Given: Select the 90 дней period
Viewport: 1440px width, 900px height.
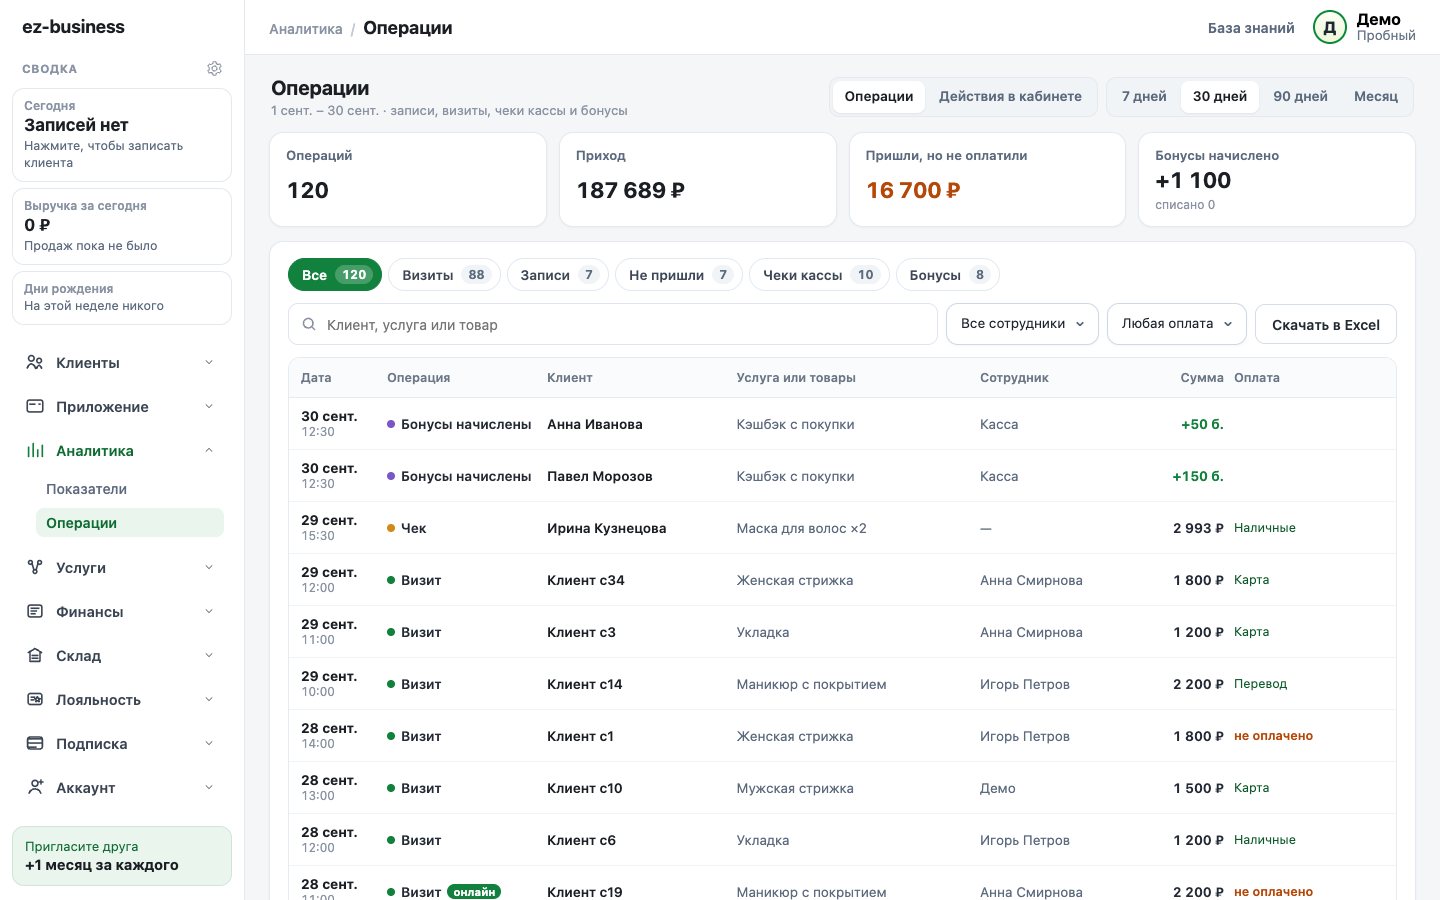Looking at the screenshot, I should pos(1300,97).
